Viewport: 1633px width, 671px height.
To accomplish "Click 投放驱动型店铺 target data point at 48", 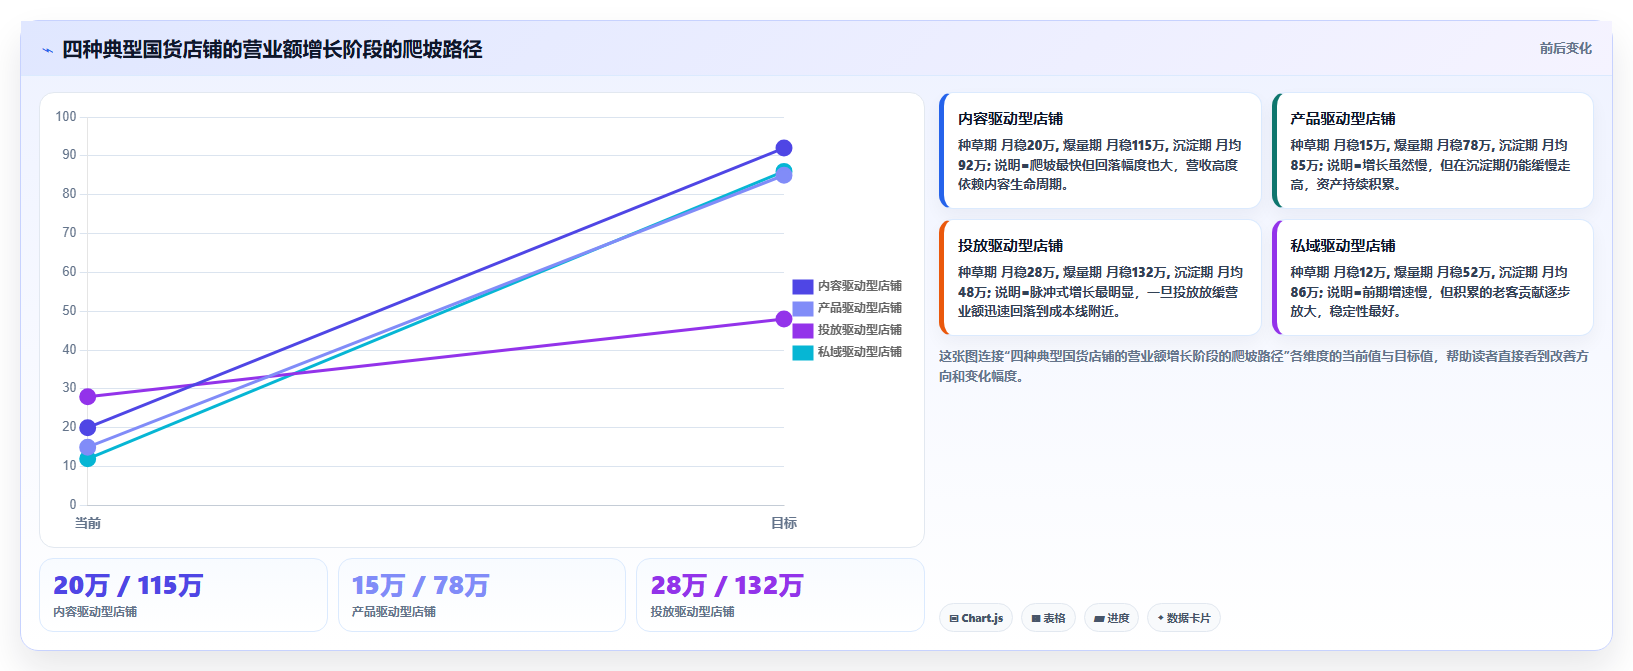I will [x=784, y=319].
